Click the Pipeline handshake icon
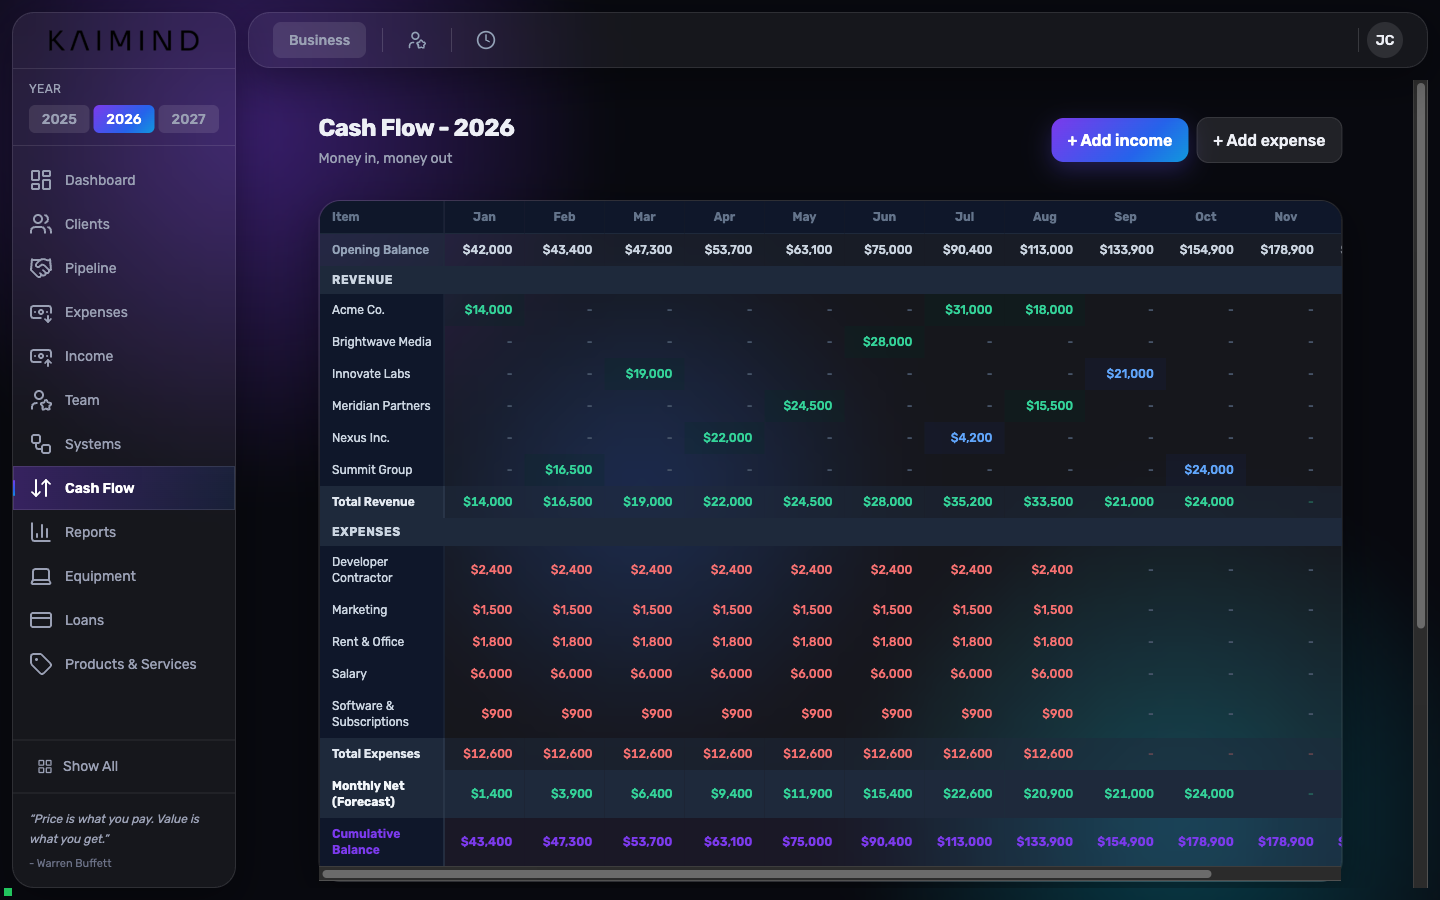The width and height of the screenshot is (1440, 900). coord(41,268)
